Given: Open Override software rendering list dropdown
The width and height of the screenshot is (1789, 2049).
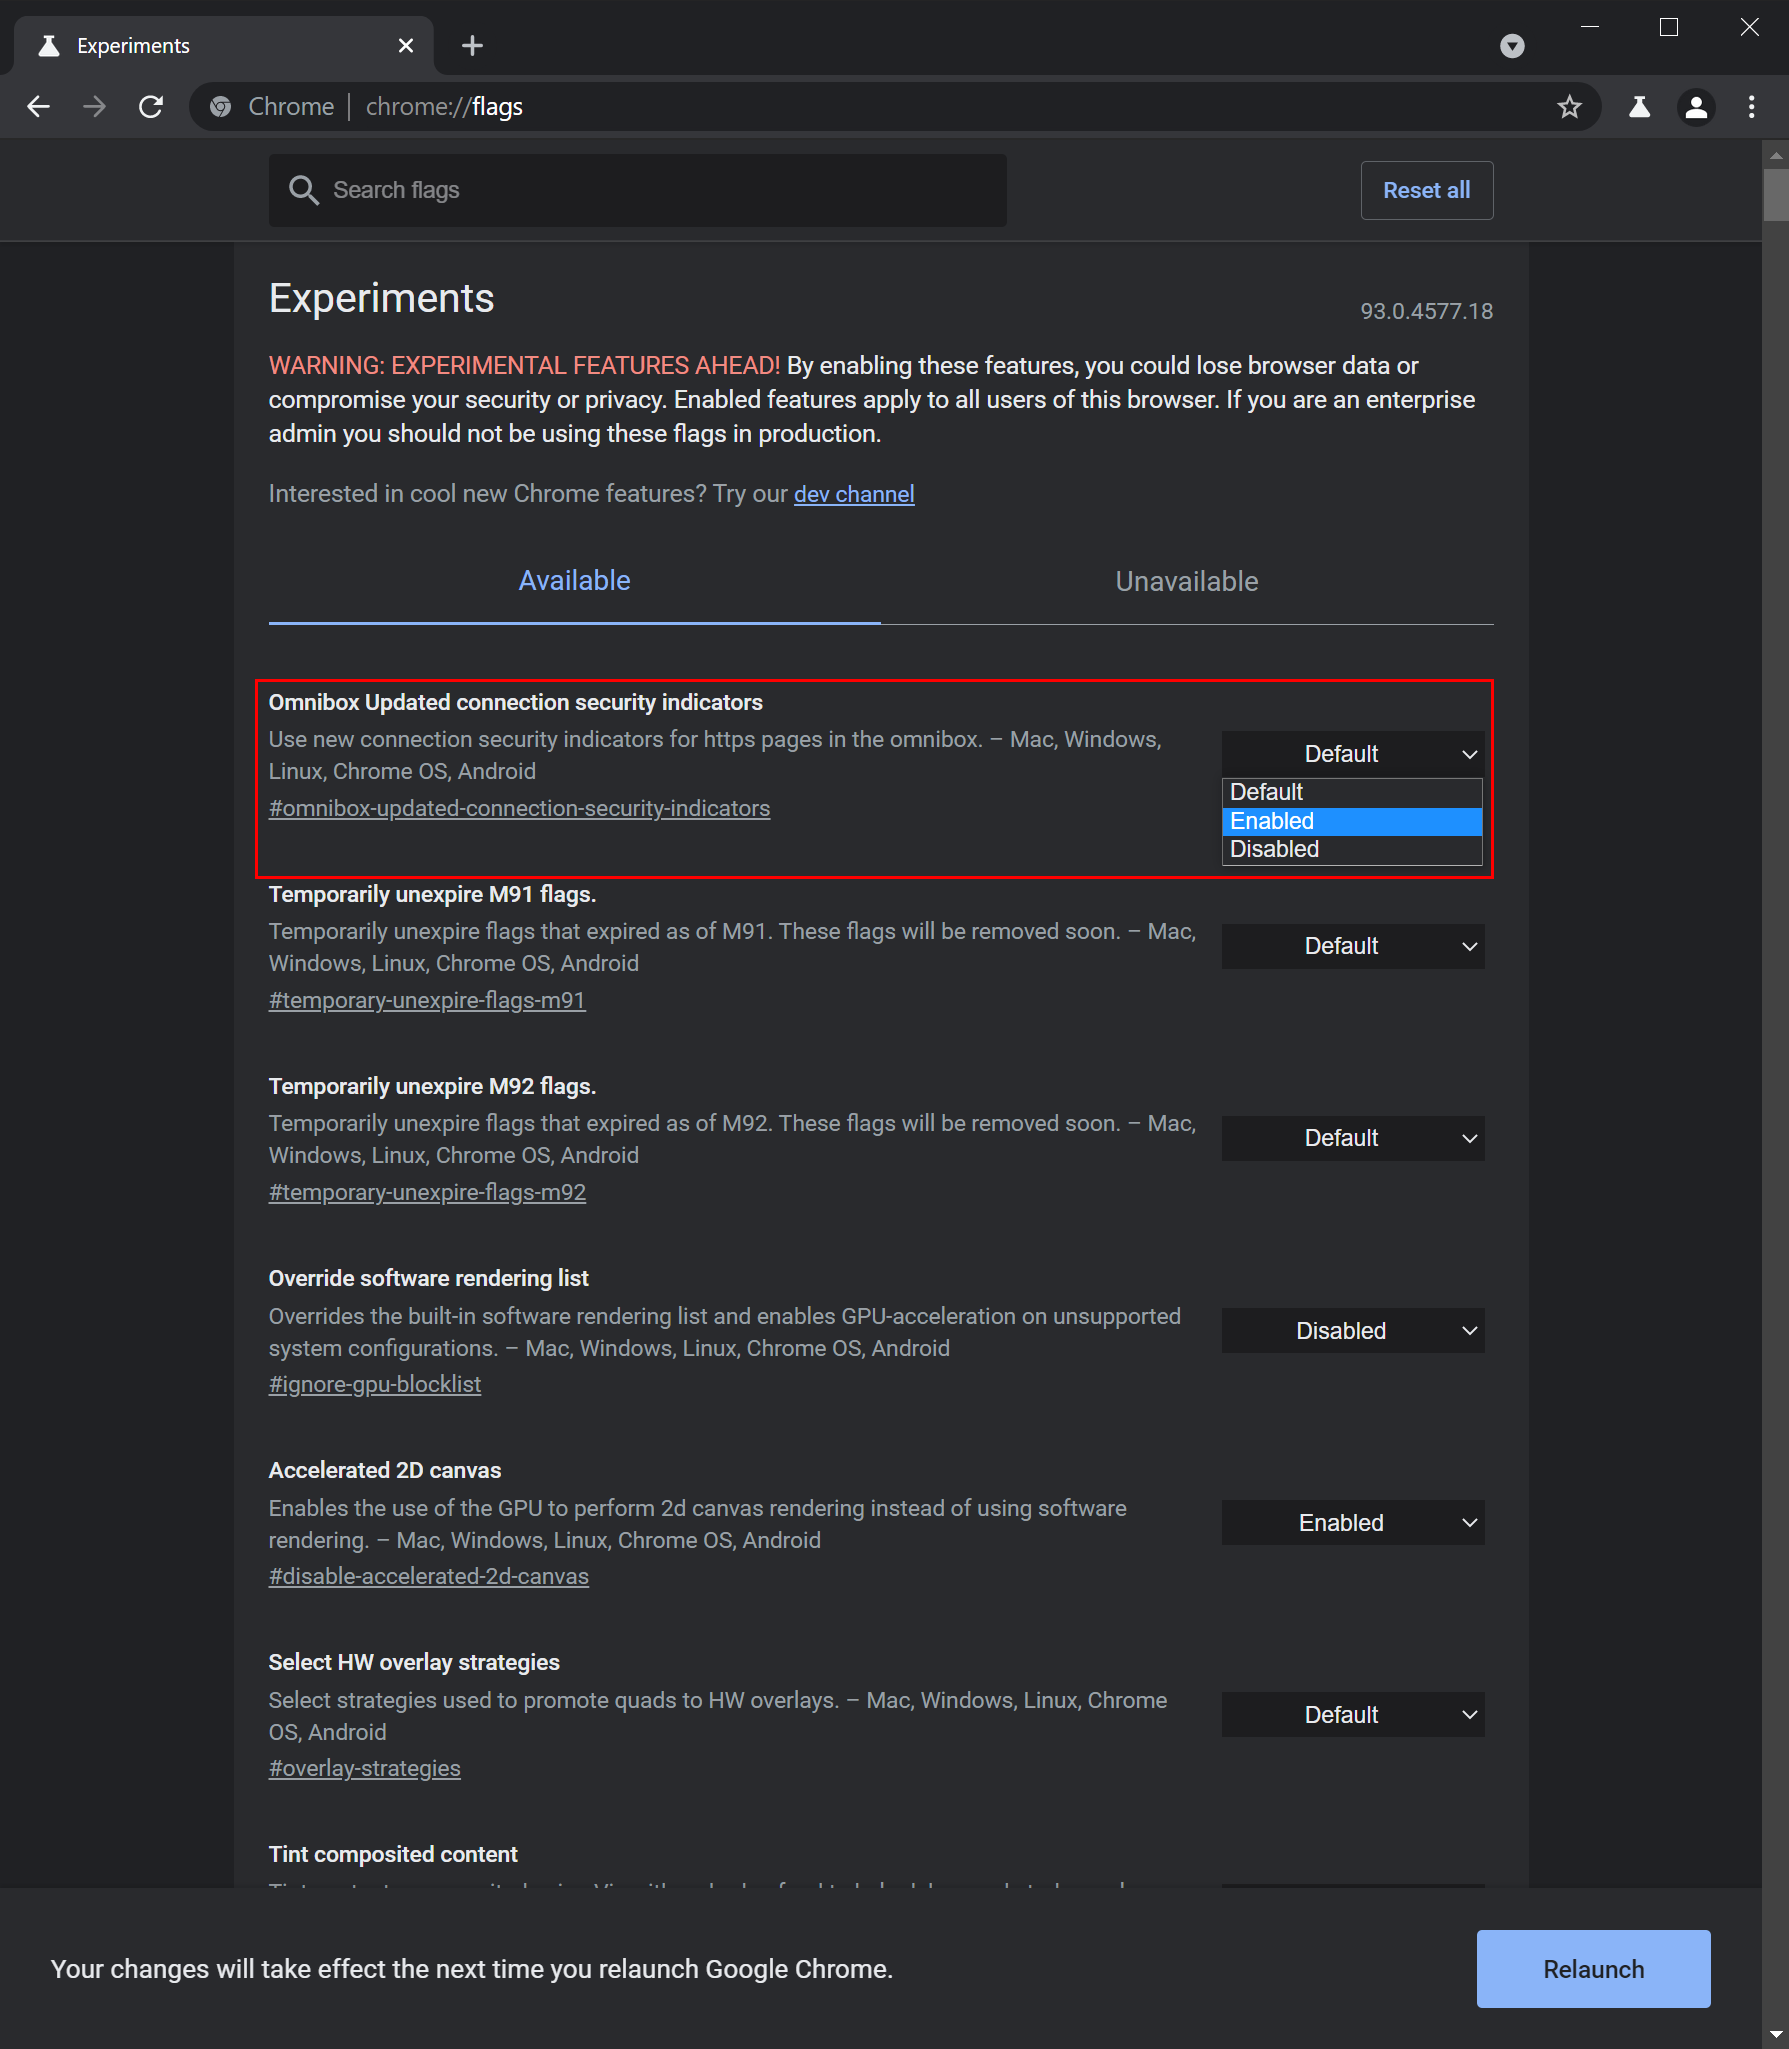Looking at the screenshot, I should (x=1352, y=1331).
